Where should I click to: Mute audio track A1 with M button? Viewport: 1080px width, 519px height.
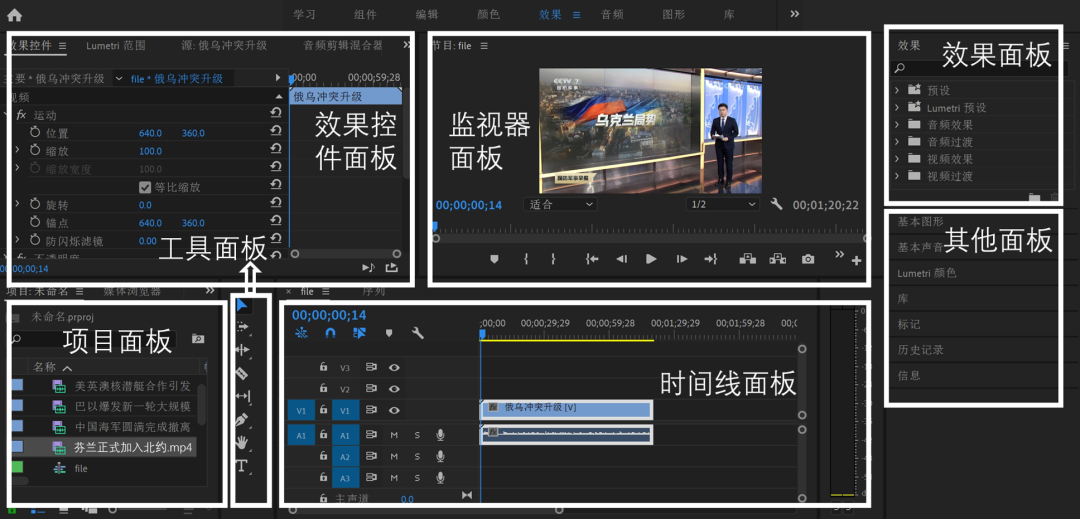(394, 435)
